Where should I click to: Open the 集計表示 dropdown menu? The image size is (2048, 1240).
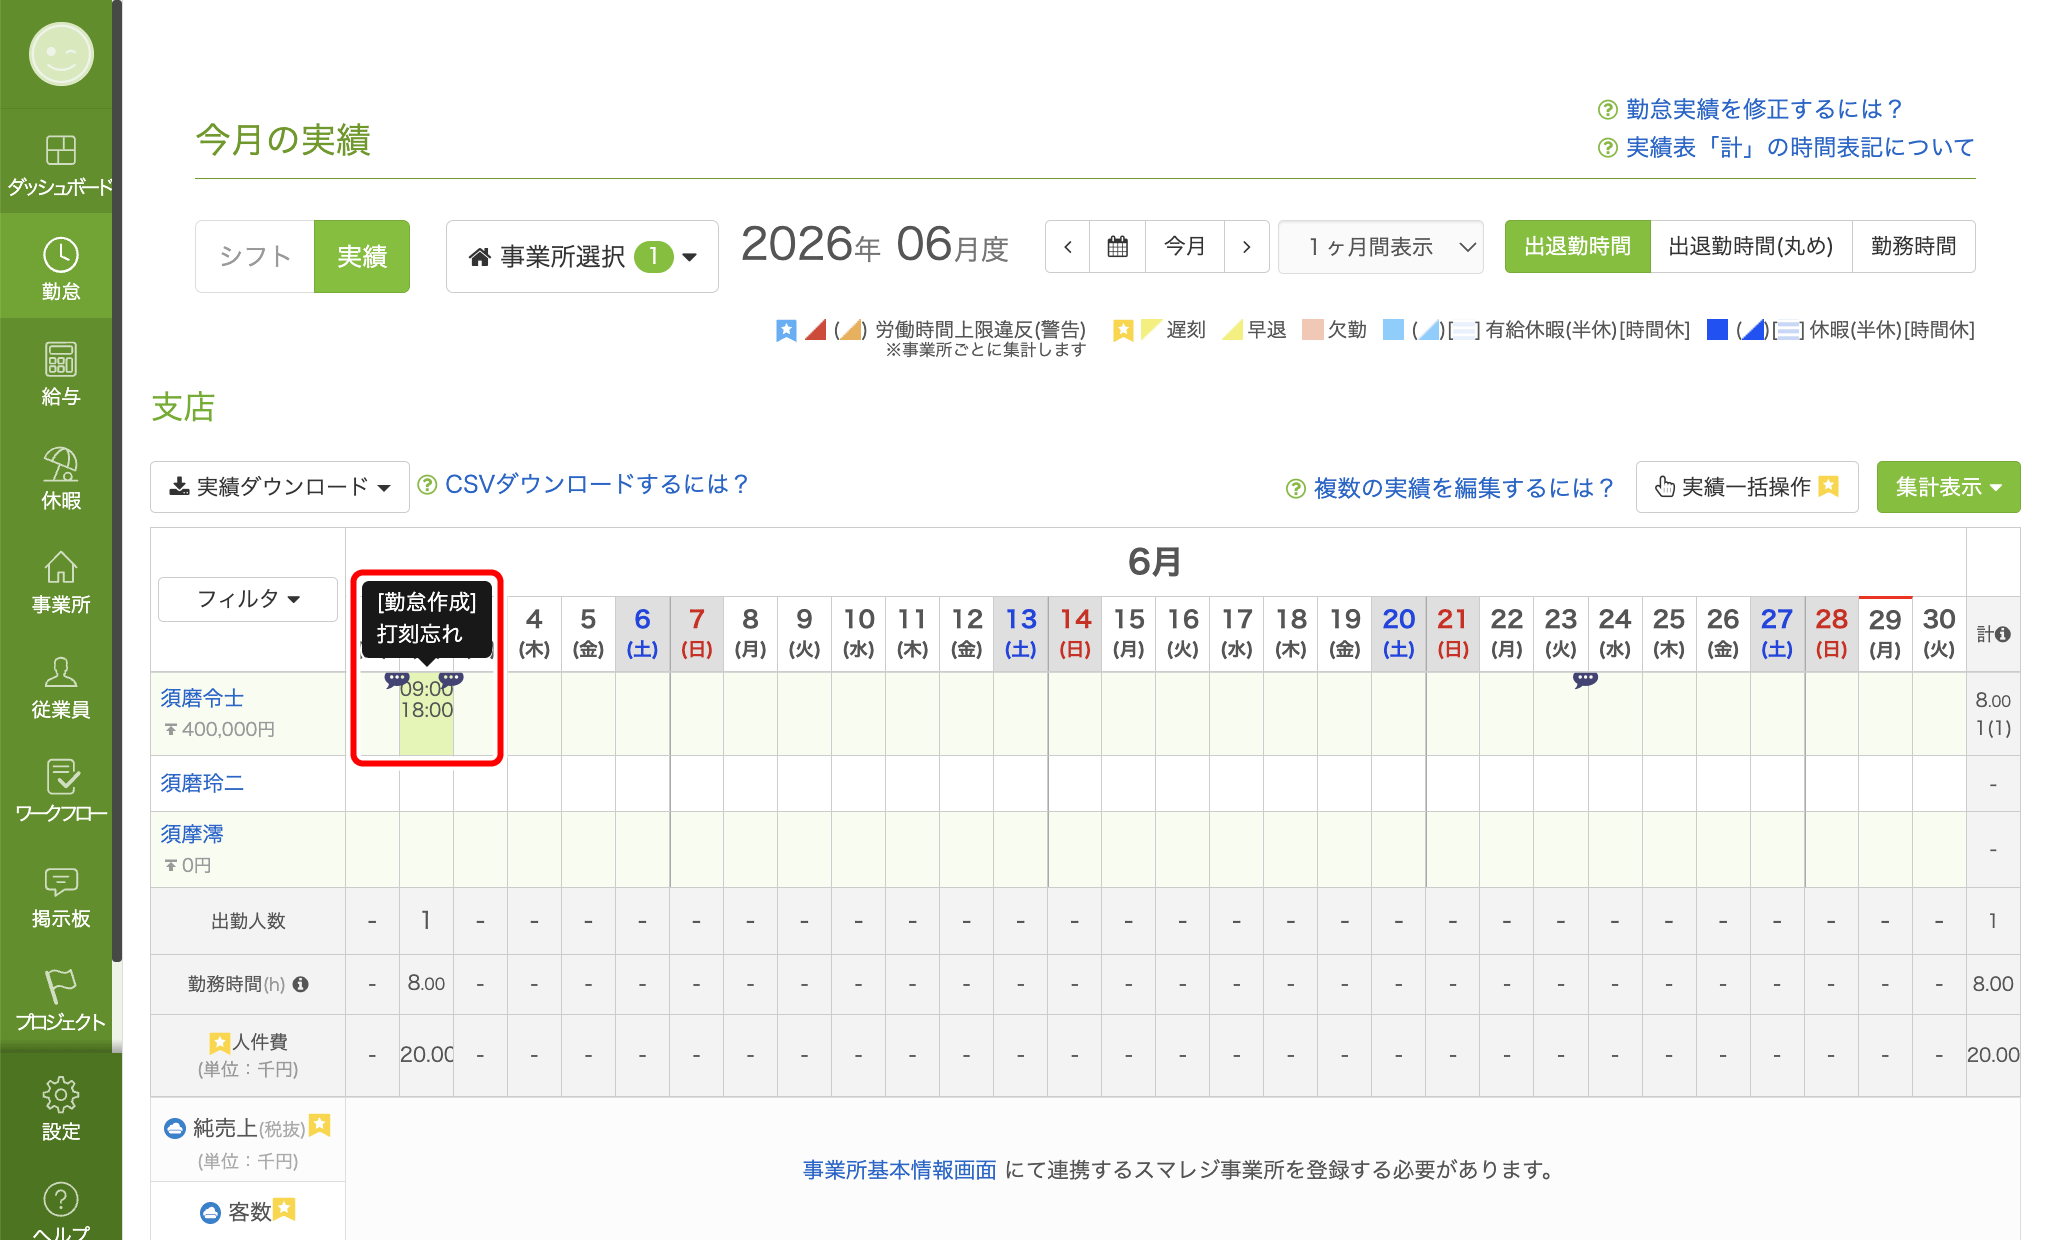tap(1948, 487)
